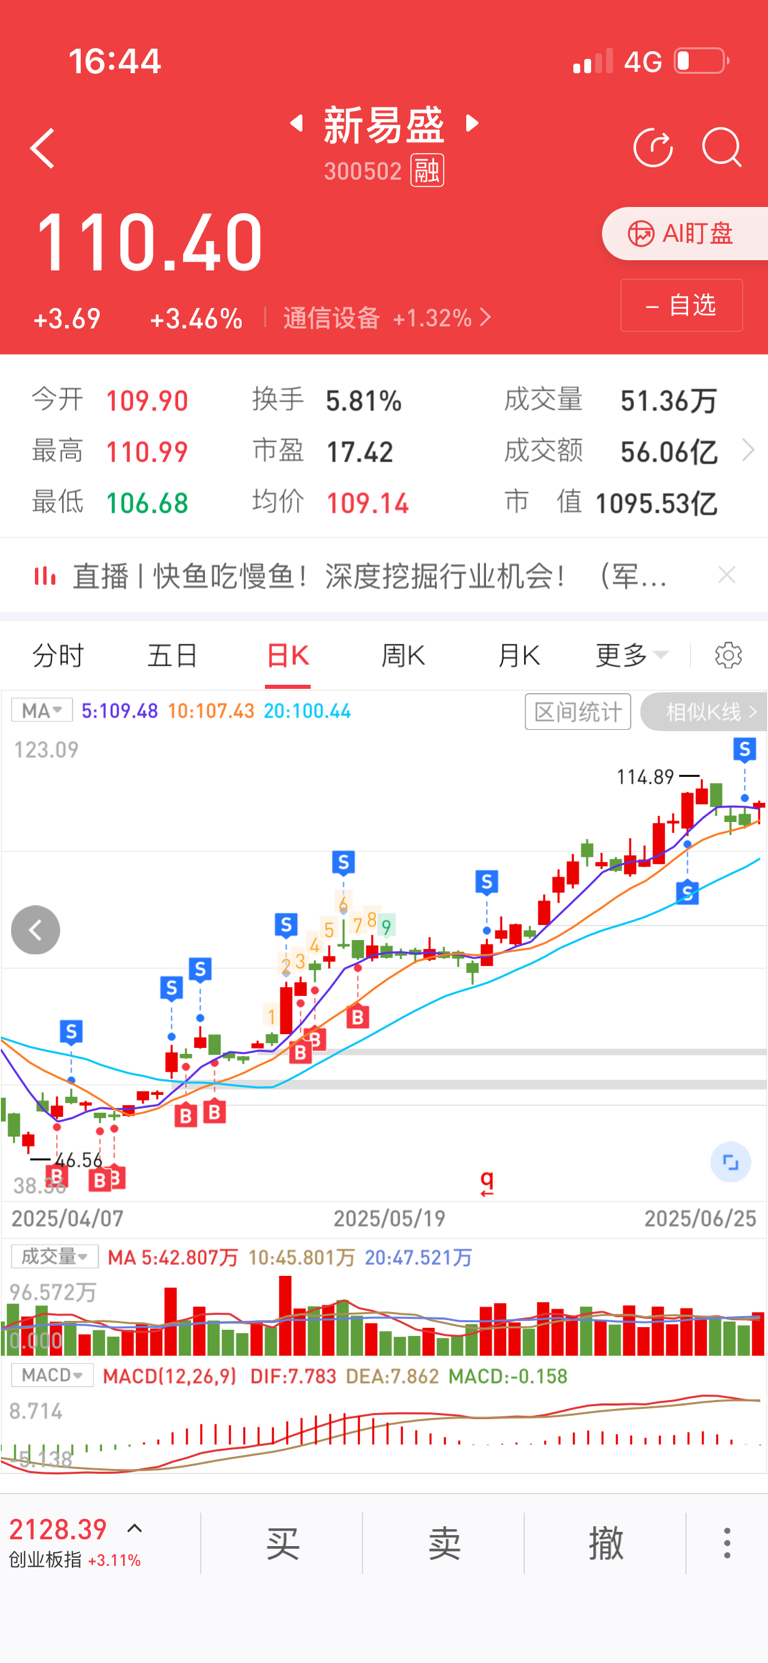Tap stock code 300502

tap(363, 171)
